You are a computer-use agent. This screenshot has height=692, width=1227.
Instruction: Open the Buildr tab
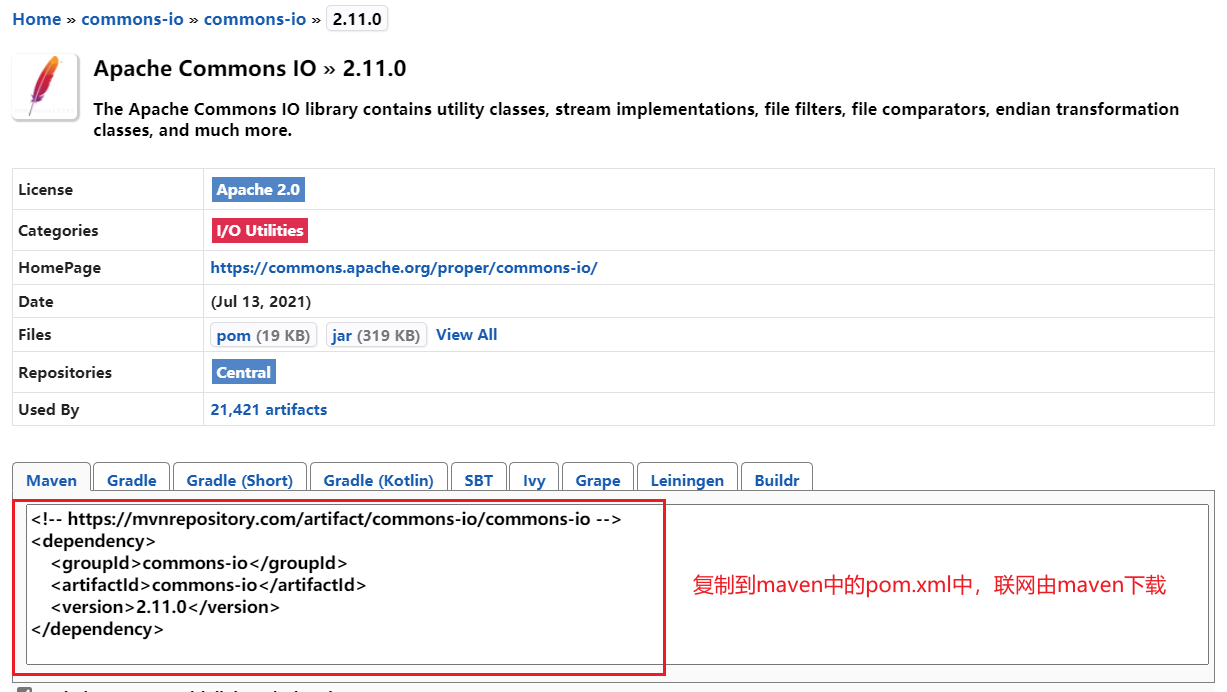(x=776, y=480)
